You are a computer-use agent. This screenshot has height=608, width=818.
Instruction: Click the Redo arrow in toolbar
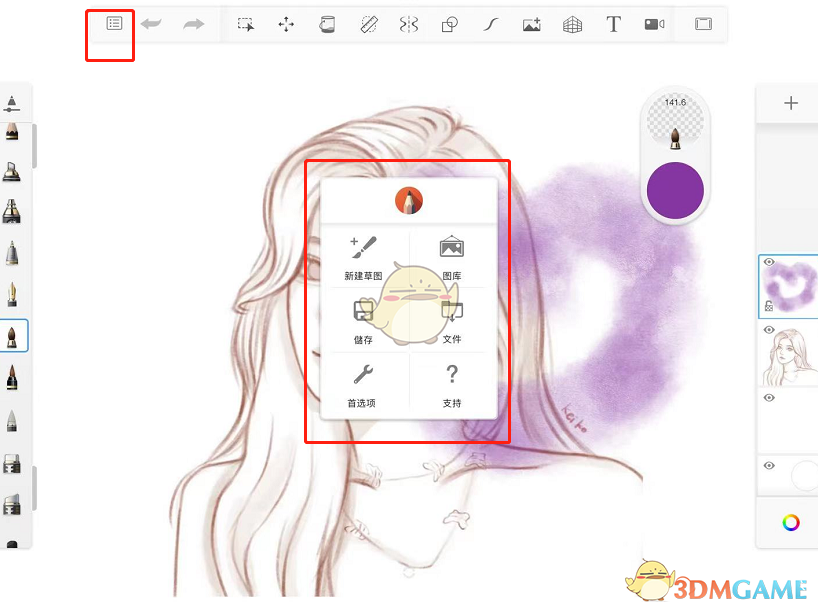(x=192, y=24)
